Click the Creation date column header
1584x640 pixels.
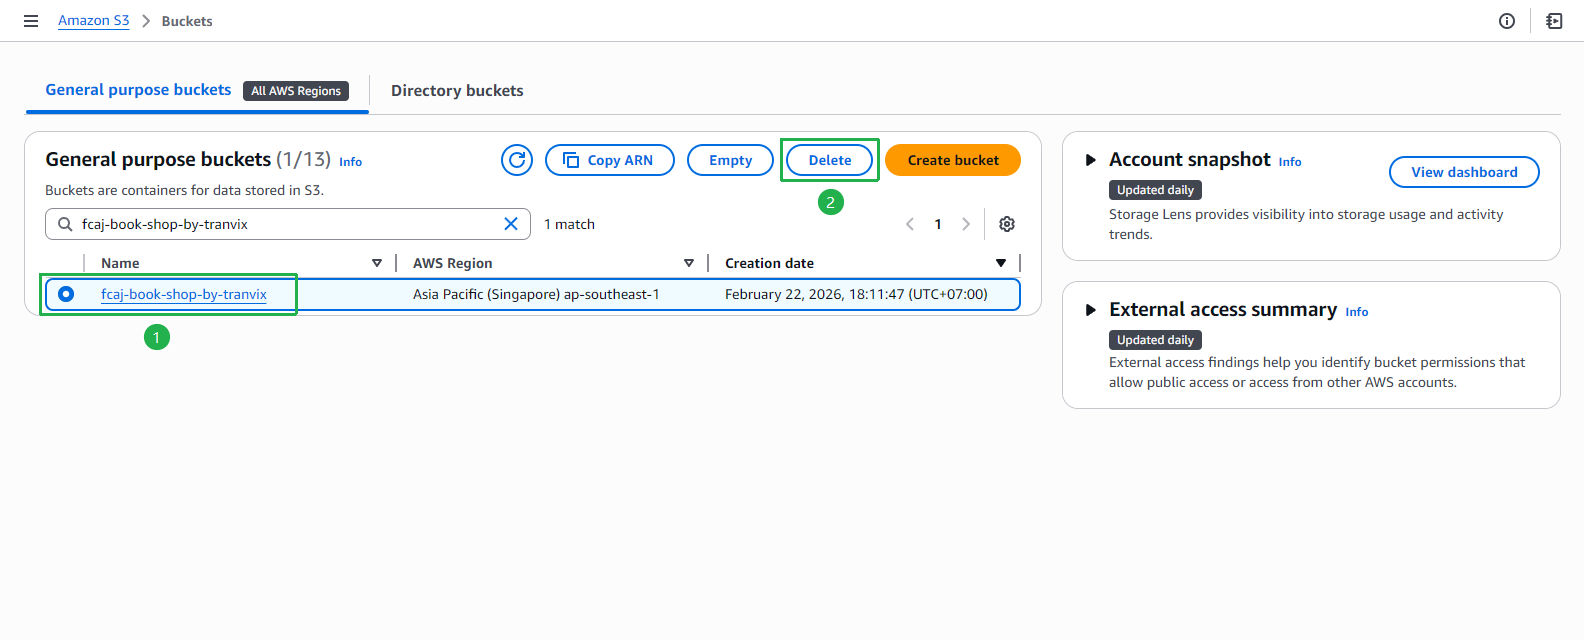(769, 263)
